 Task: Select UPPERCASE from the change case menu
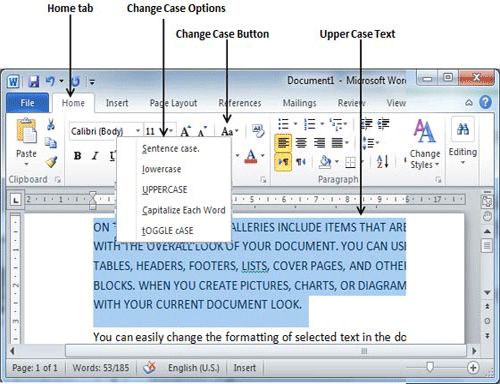(165, 190)
